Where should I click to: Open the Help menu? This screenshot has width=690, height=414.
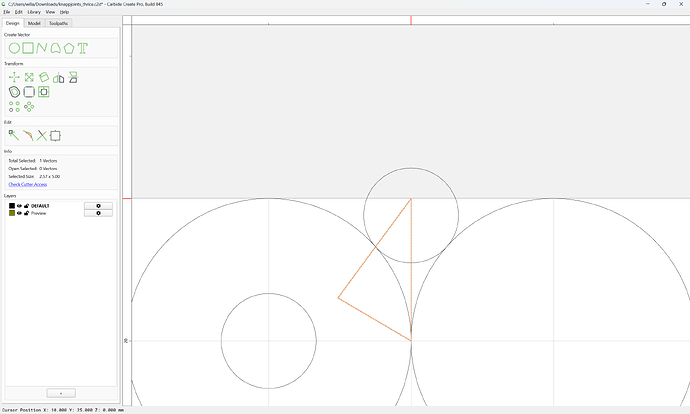(x=64, y=12)
